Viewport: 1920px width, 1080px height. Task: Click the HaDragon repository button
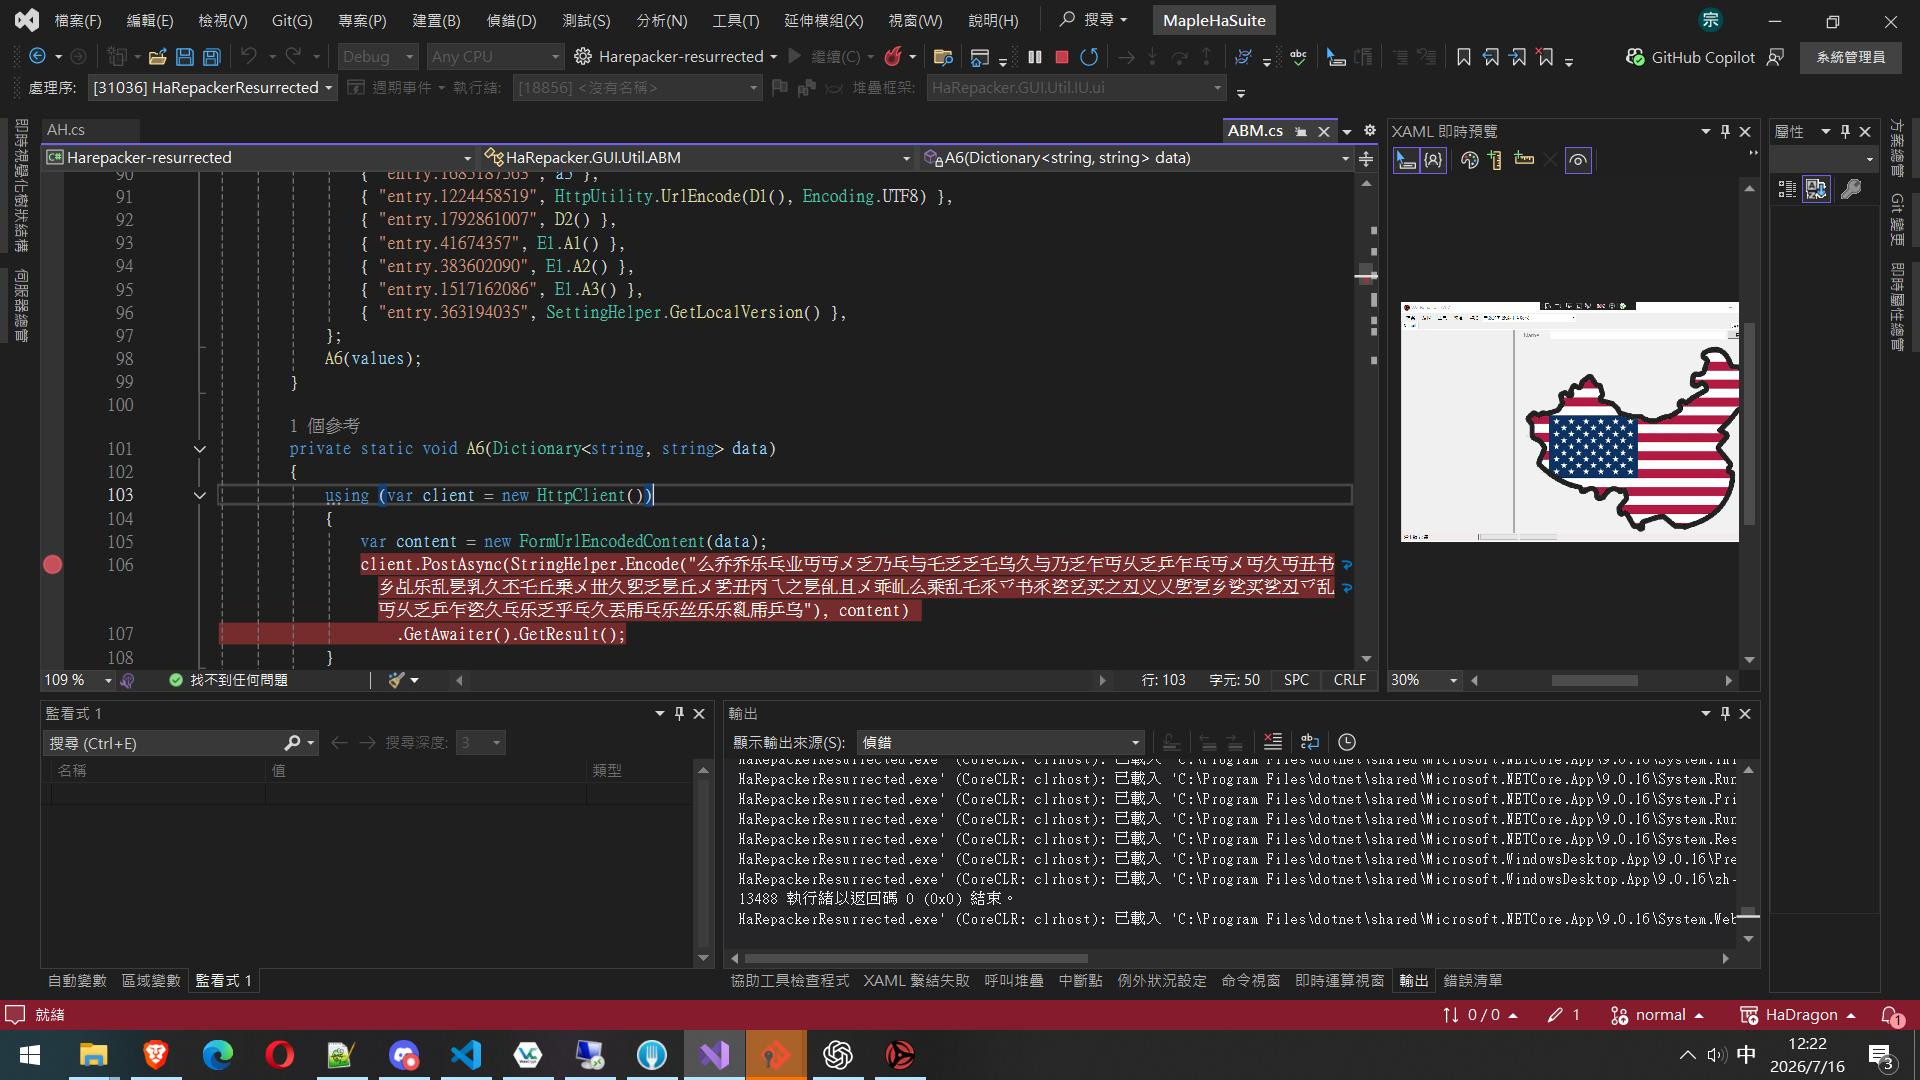point(1798,1015)
